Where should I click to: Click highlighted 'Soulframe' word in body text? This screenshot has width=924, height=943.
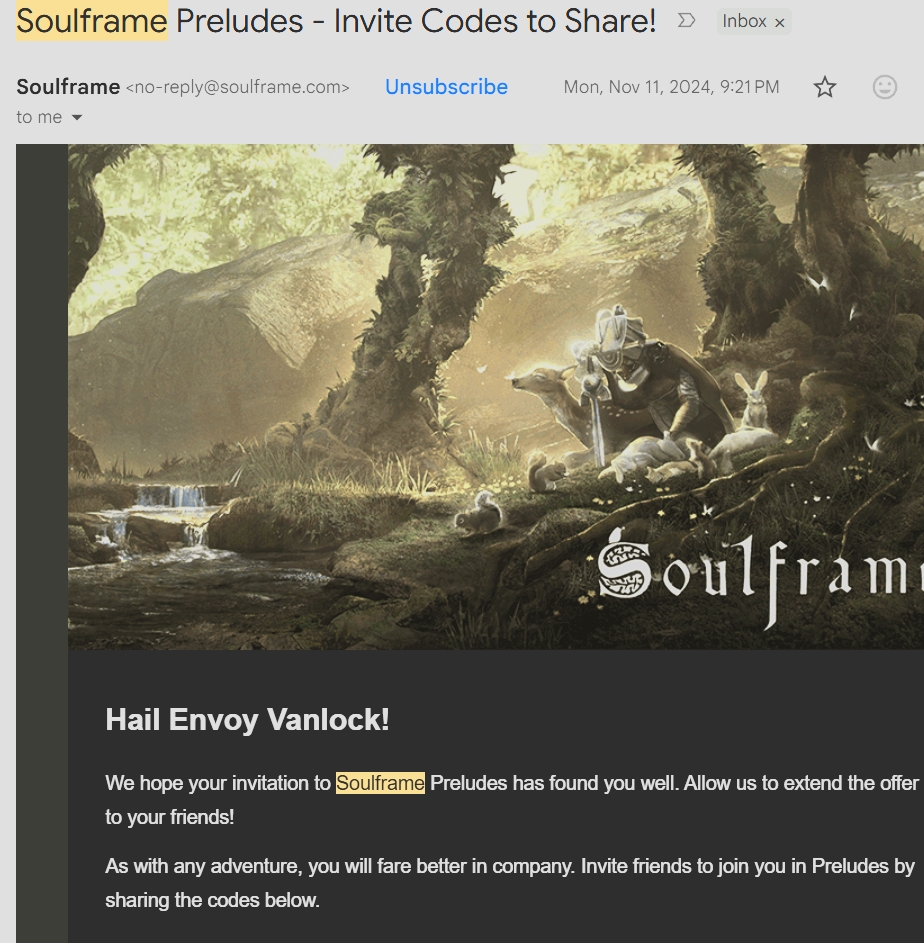coord(380,783)
